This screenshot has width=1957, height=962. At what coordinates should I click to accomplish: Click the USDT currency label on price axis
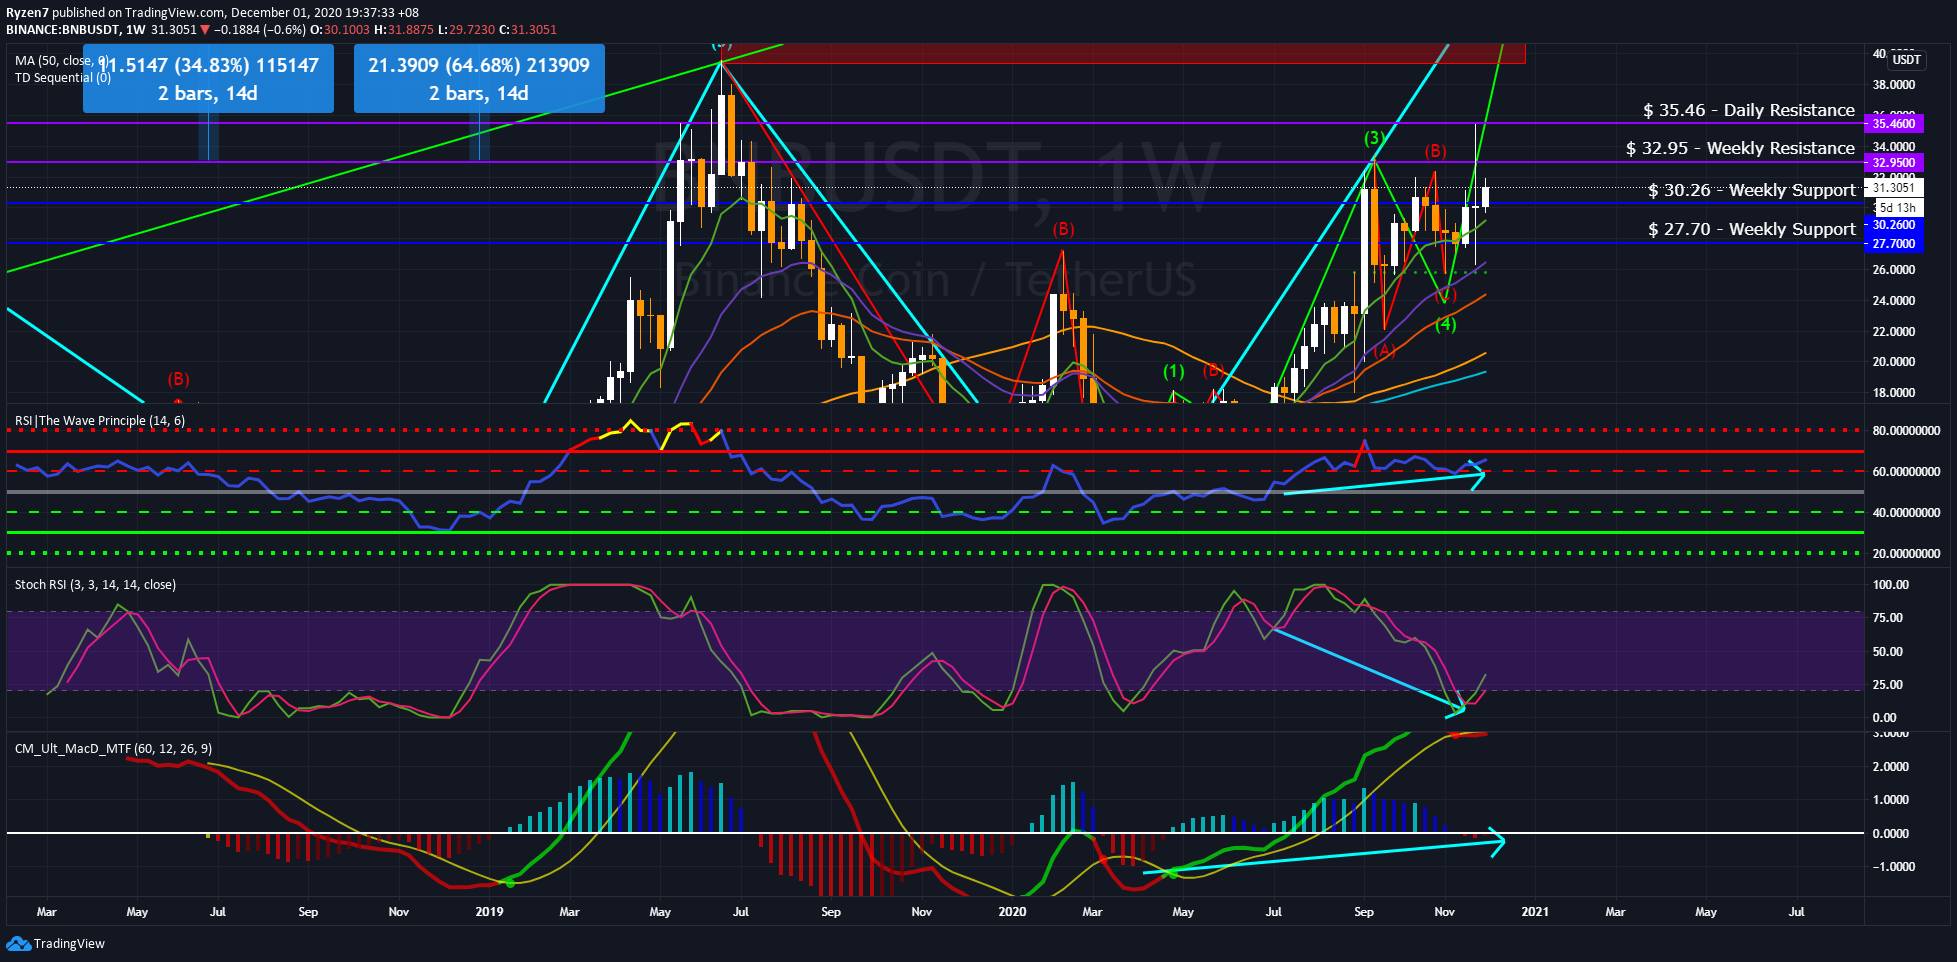pos(1906,59)
